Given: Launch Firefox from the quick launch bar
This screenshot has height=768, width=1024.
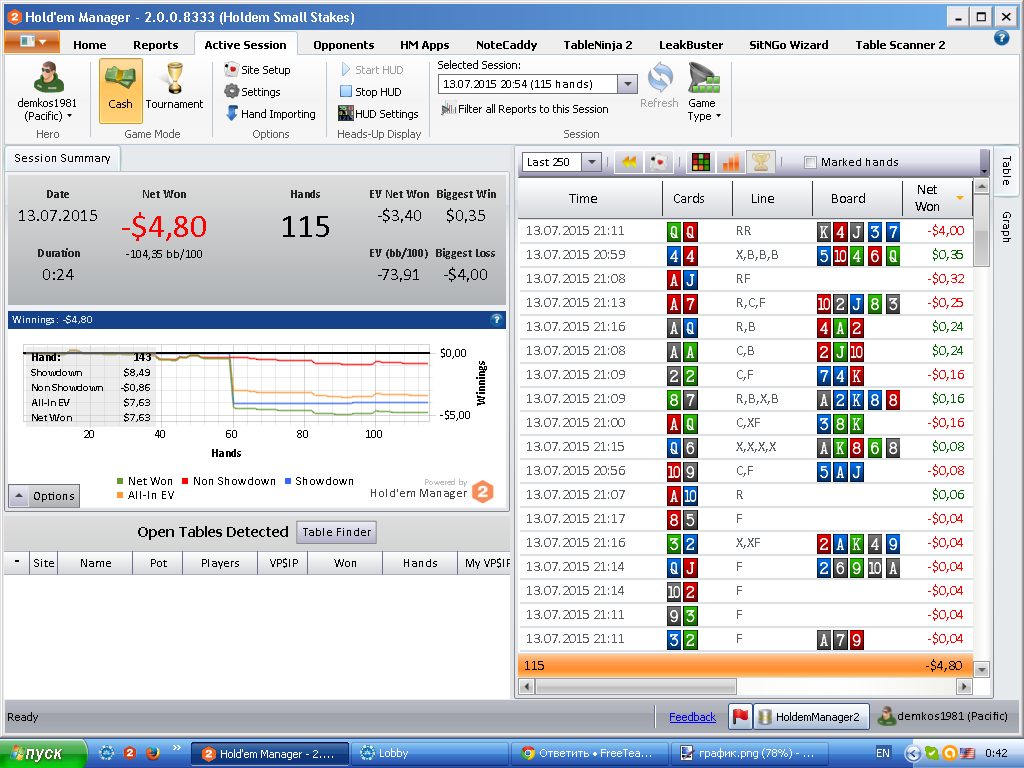Looking at the screenshot, I should 153,753.
